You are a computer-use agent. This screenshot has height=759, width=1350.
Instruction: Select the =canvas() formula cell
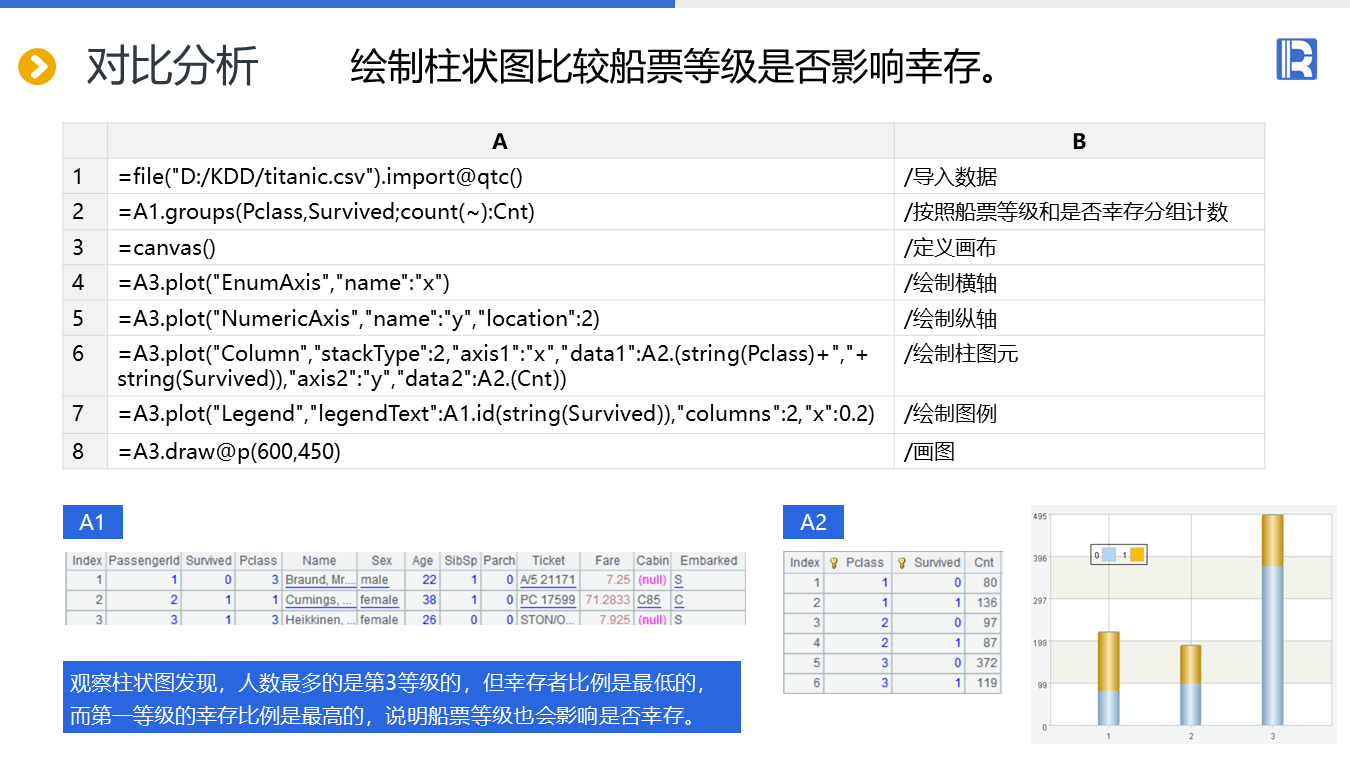[x=501, y=248]
